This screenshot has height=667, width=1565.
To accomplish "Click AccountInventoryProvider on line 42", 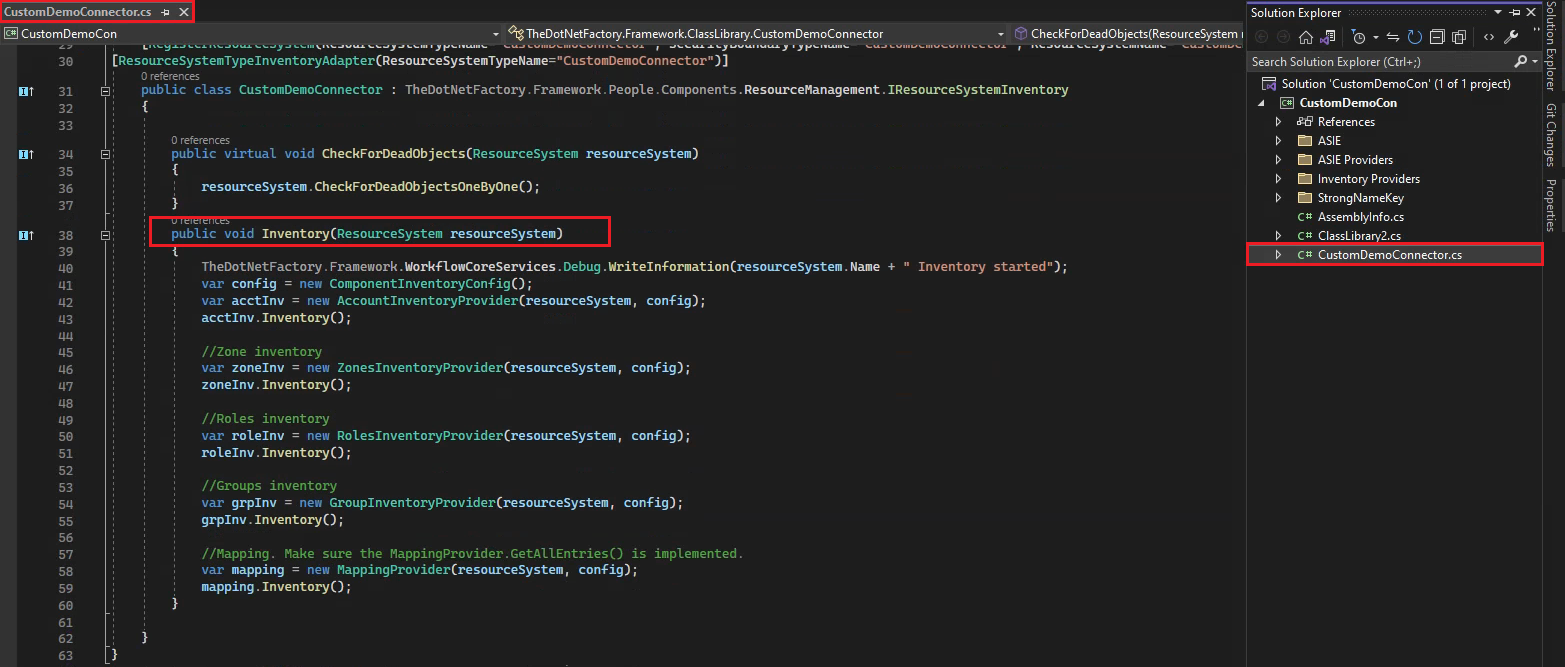I will 427,301.
